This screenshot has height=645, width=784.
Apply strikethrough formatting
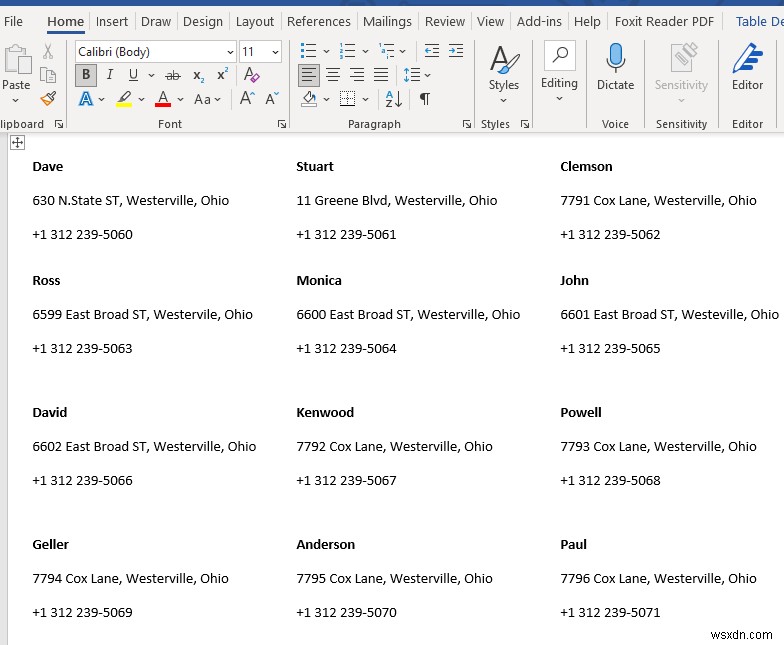[173, 76]
